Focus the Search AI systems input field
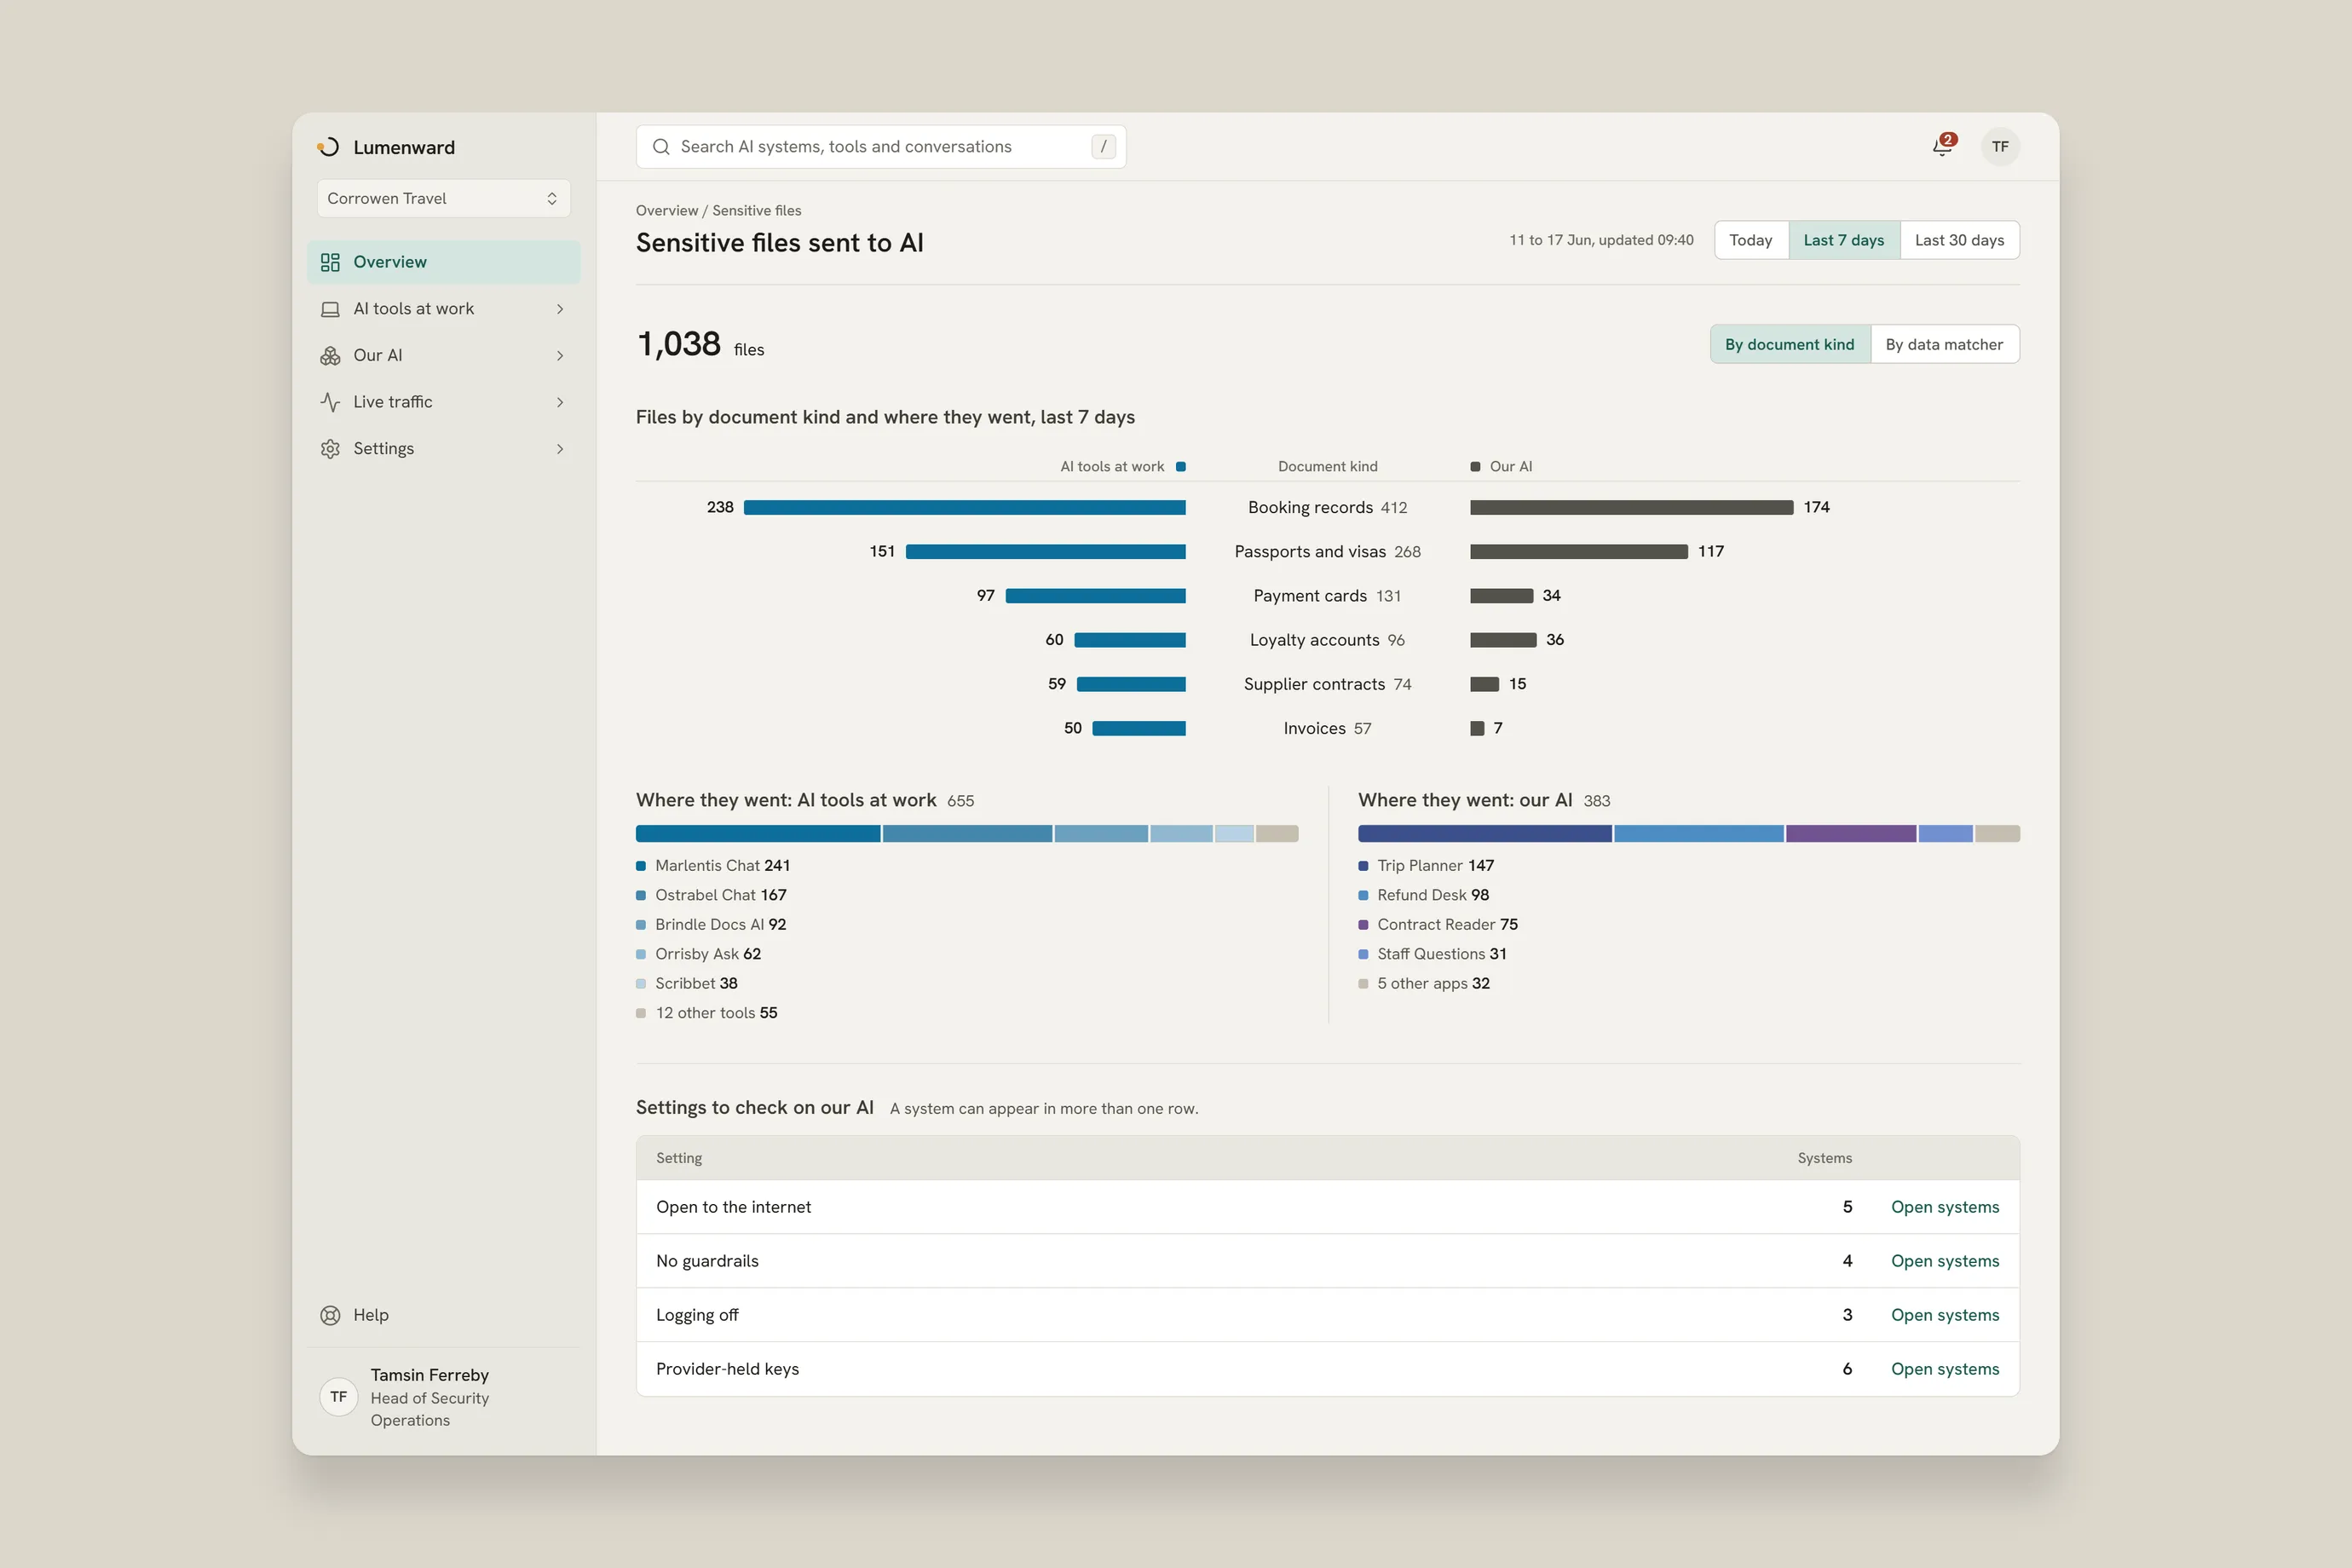 pos(881,147)
